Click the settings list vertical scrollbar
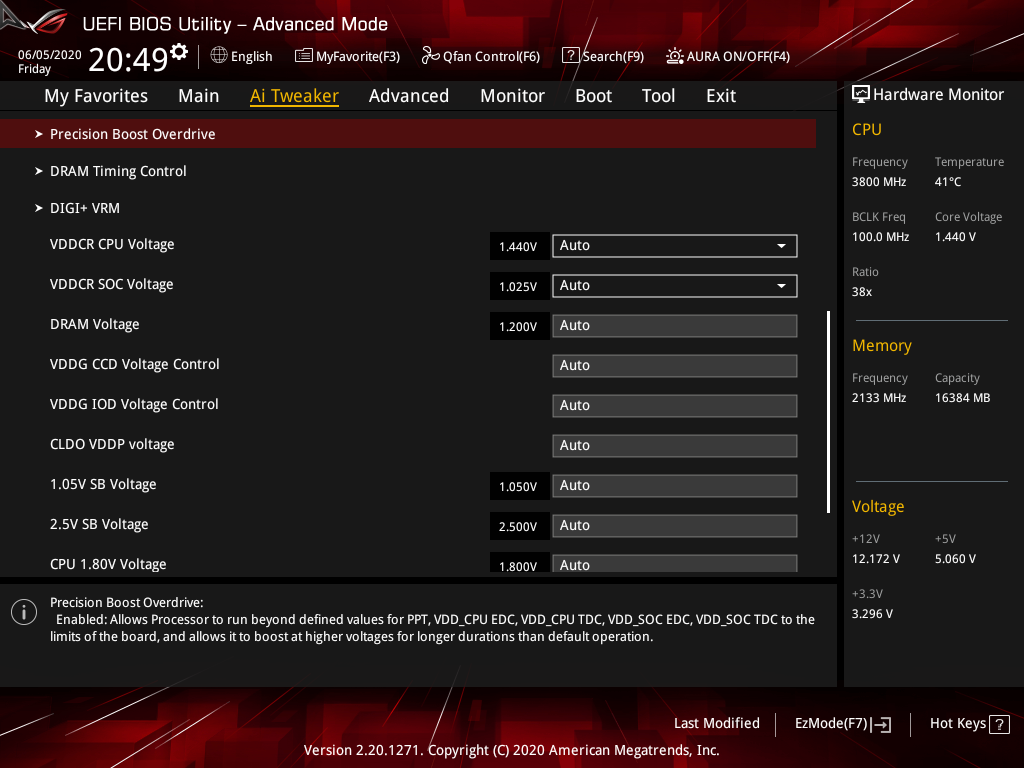The height and width of the screenshot is (768, 1024). [828, 411]
